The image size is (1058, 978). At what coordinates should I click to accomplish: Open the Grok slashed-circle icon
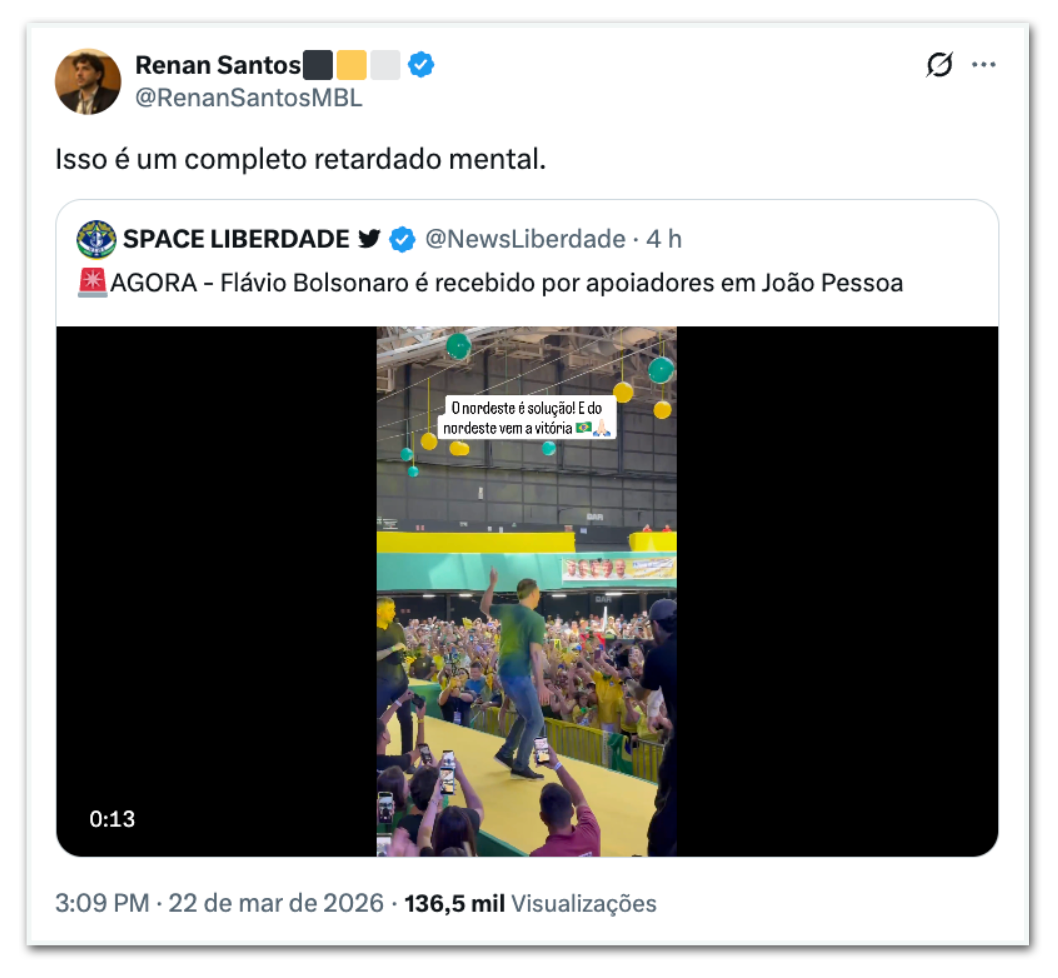(939, 65)
